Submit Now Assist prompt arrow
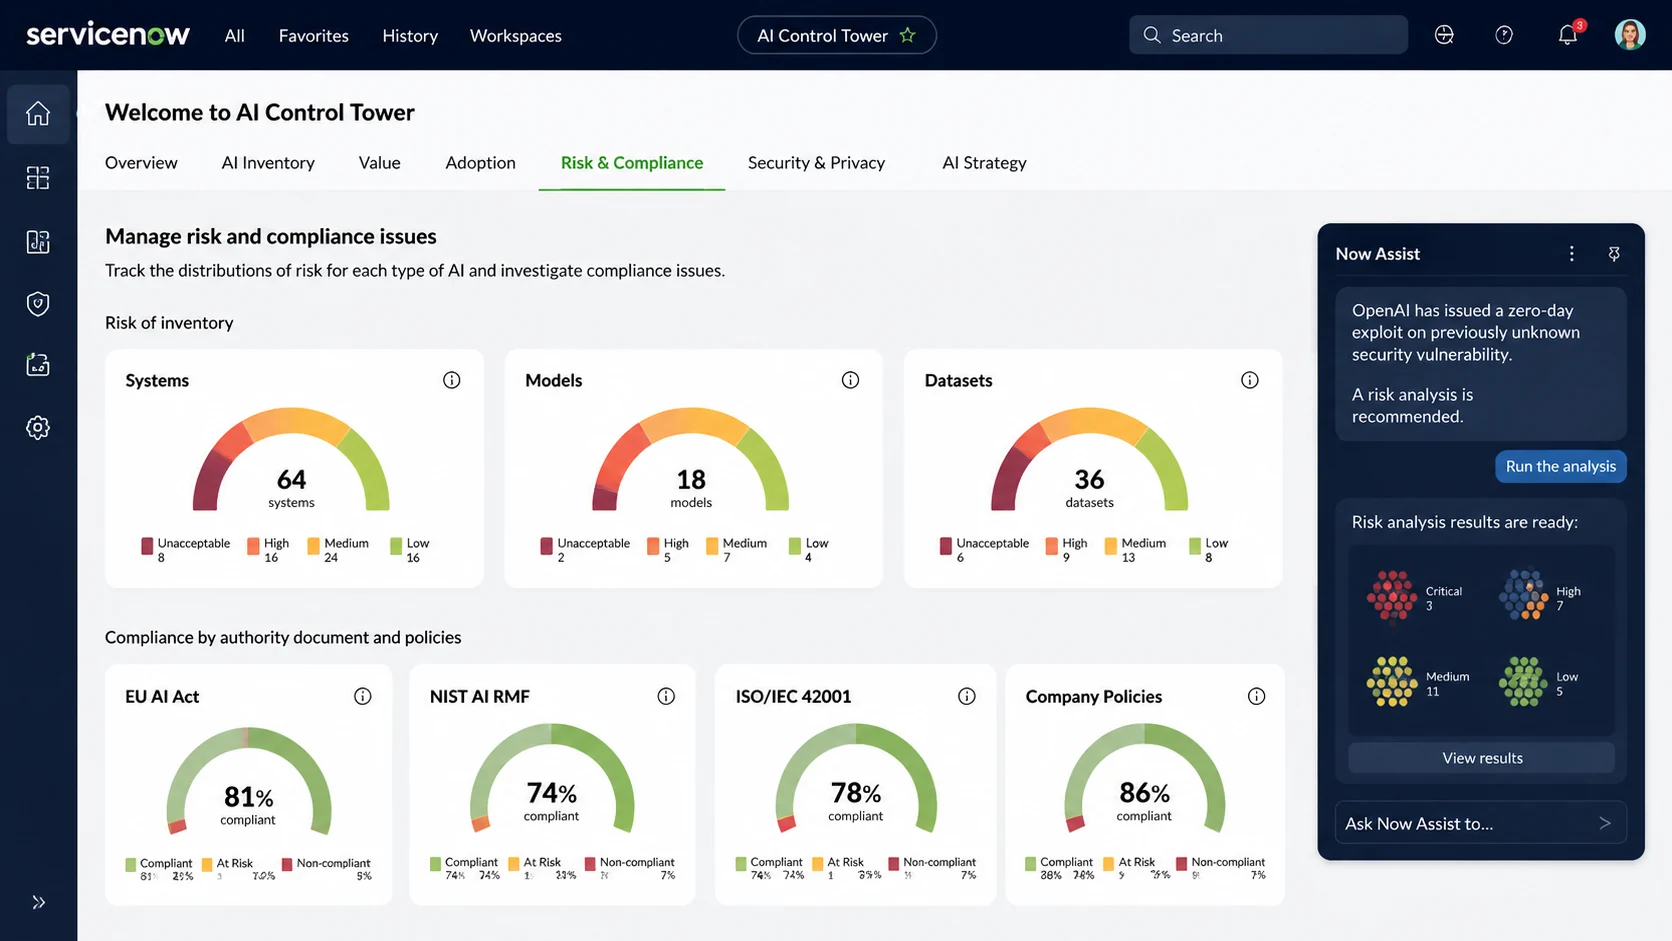Viewport: 1672px width, 941px height. click(1605, 823)
